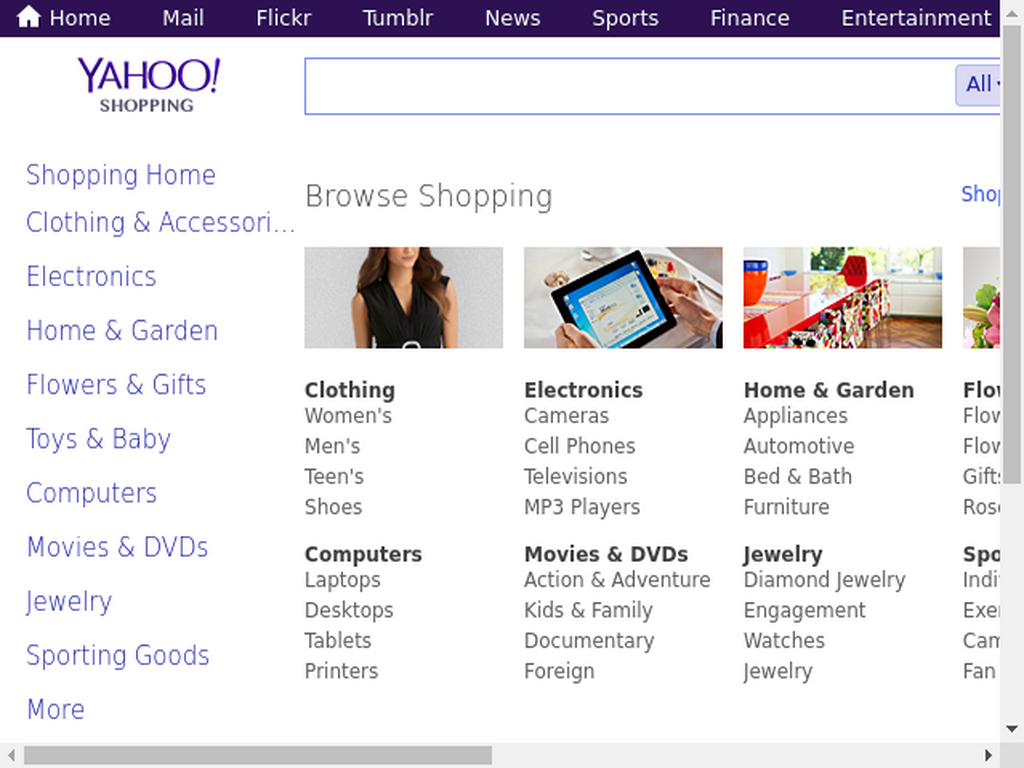Open the Clothing category heading
1024x768 pixels.
pyautogui.click(x=349, y=390)
